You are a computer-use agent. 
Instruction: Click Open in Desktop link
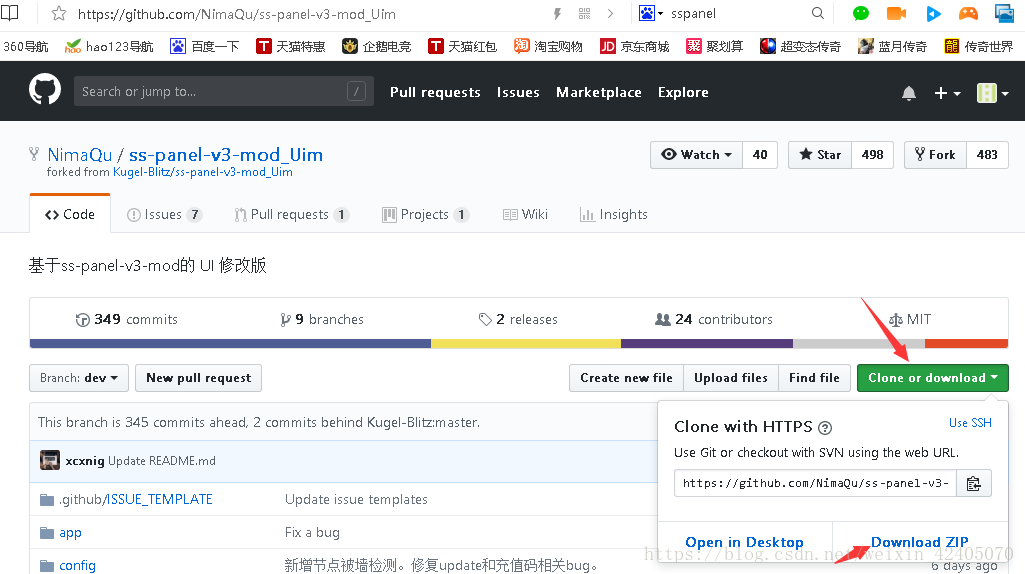tap(745, 542)
